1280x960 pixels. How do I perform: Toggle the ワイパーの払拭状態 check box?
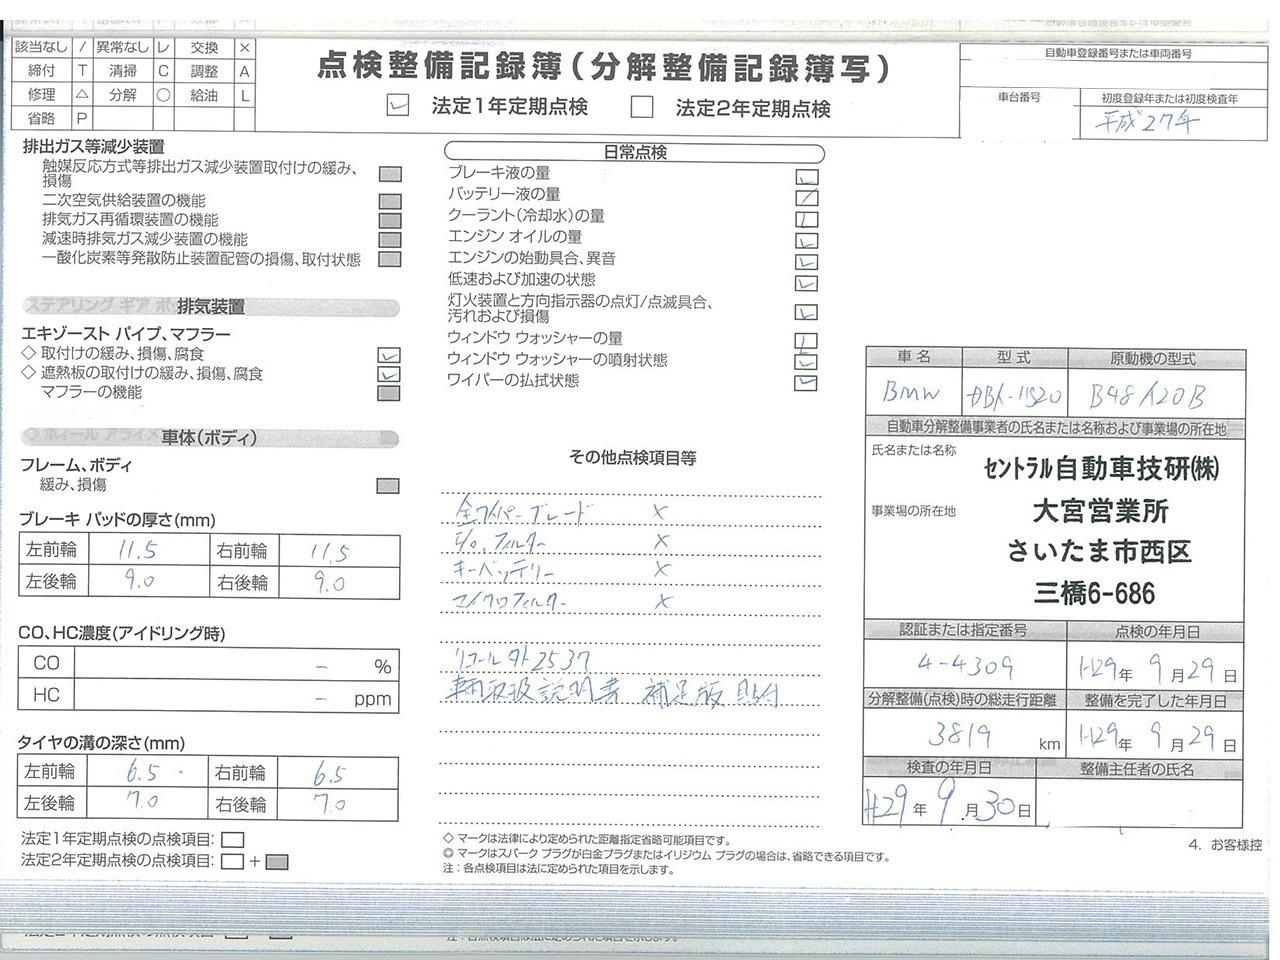click(x=806, y=382)
